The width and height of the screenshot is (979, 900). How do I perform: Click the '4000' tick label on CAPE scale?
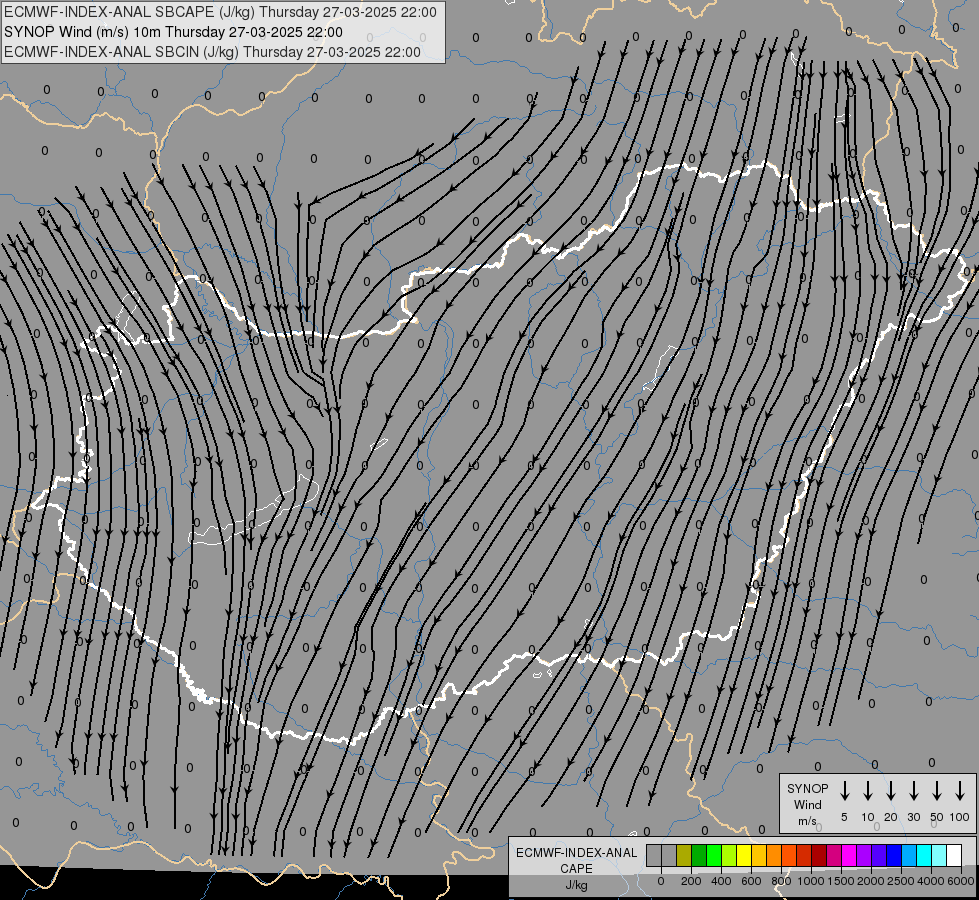(930, 881)
